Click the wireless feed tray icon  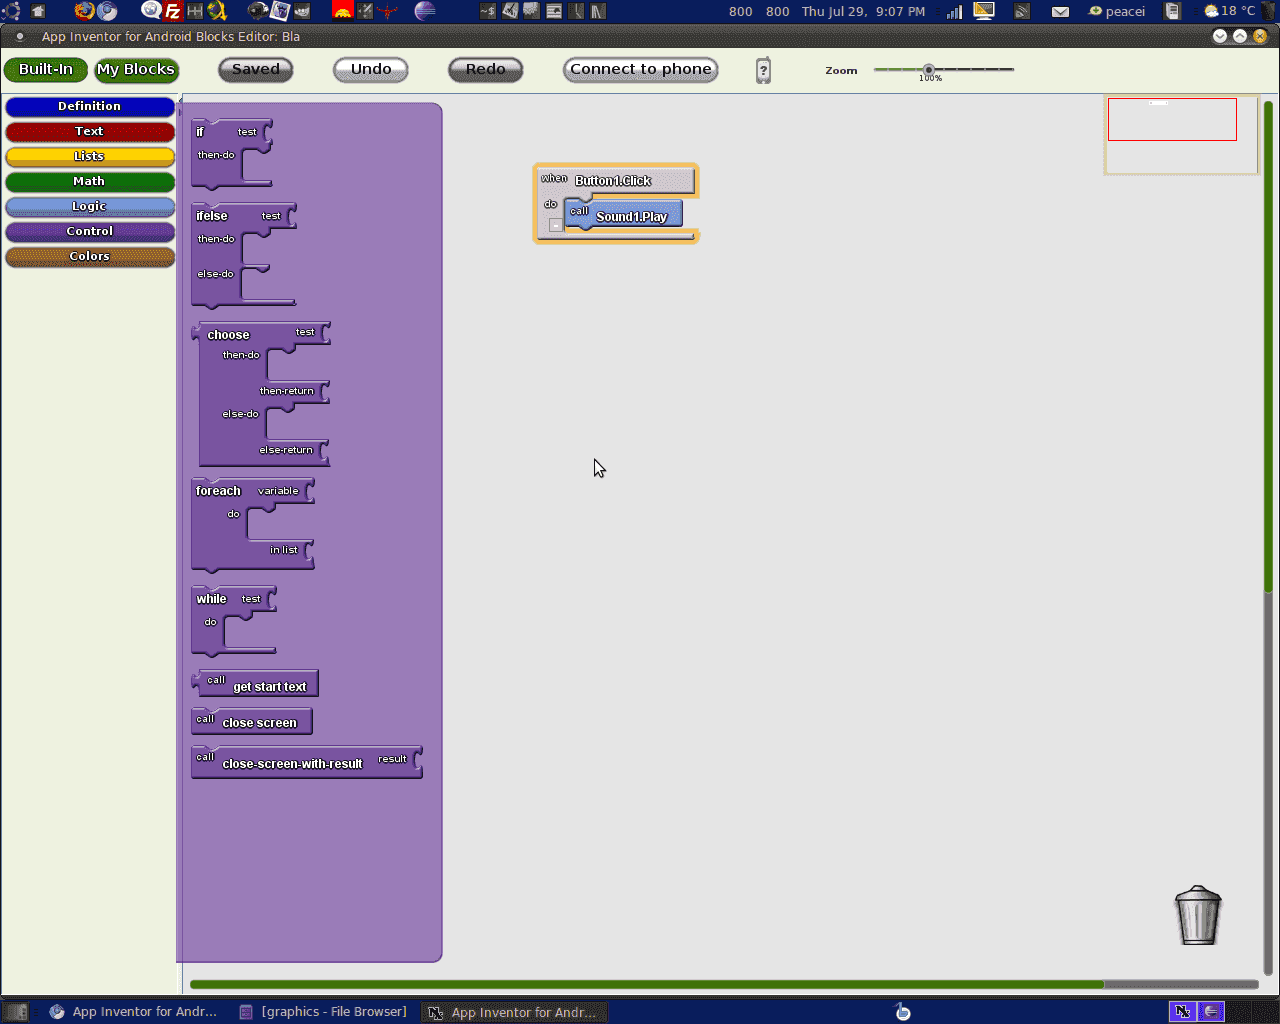(1022, 11)
